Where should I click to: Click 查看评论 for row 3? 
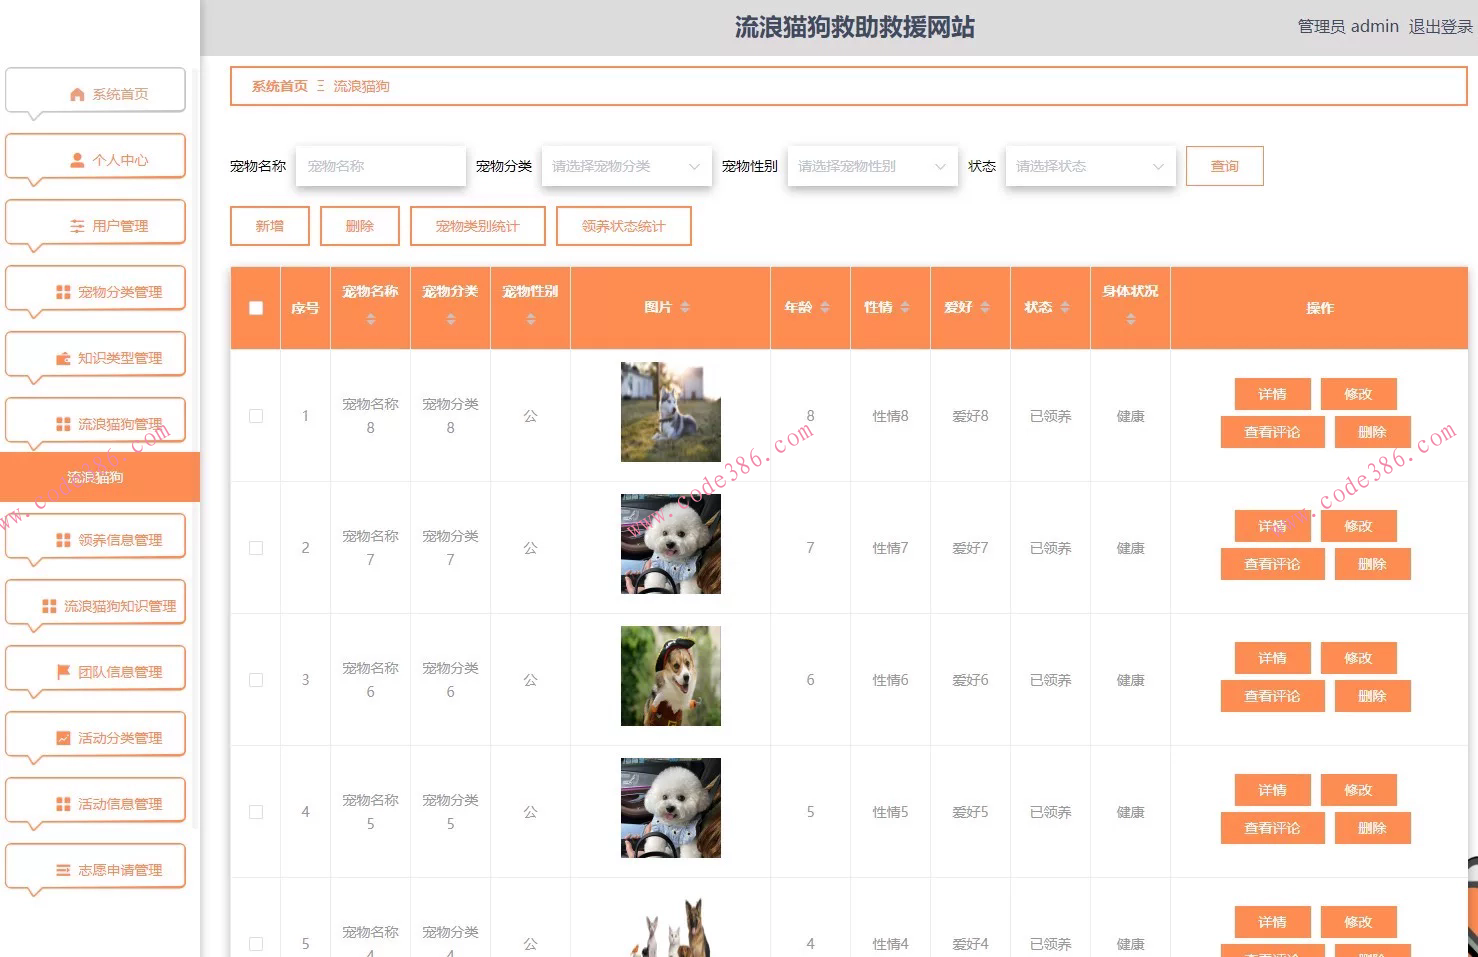[x=1272, y=696]
